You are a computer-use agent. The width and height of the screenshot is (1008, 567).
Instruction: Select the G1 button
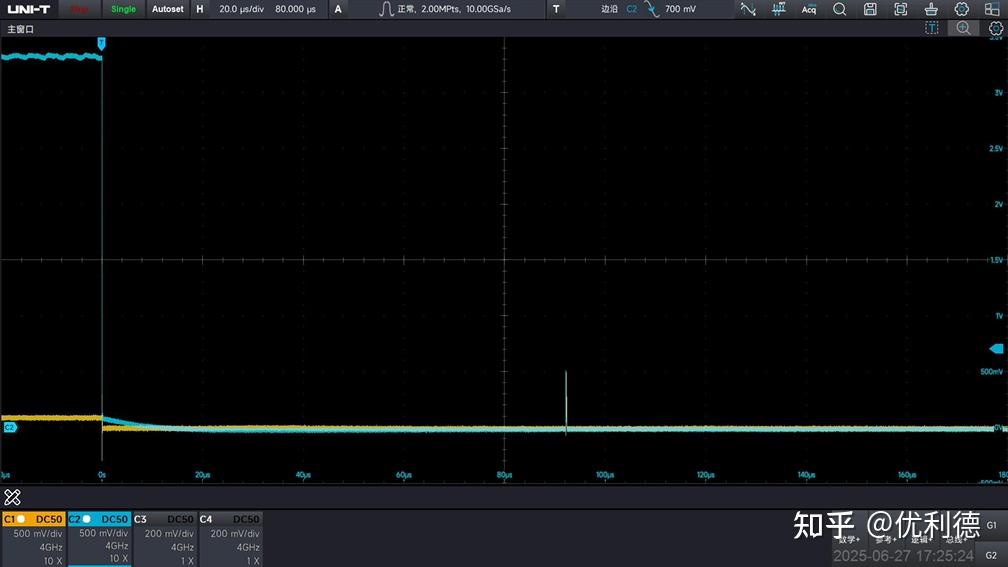coord(991,525)
